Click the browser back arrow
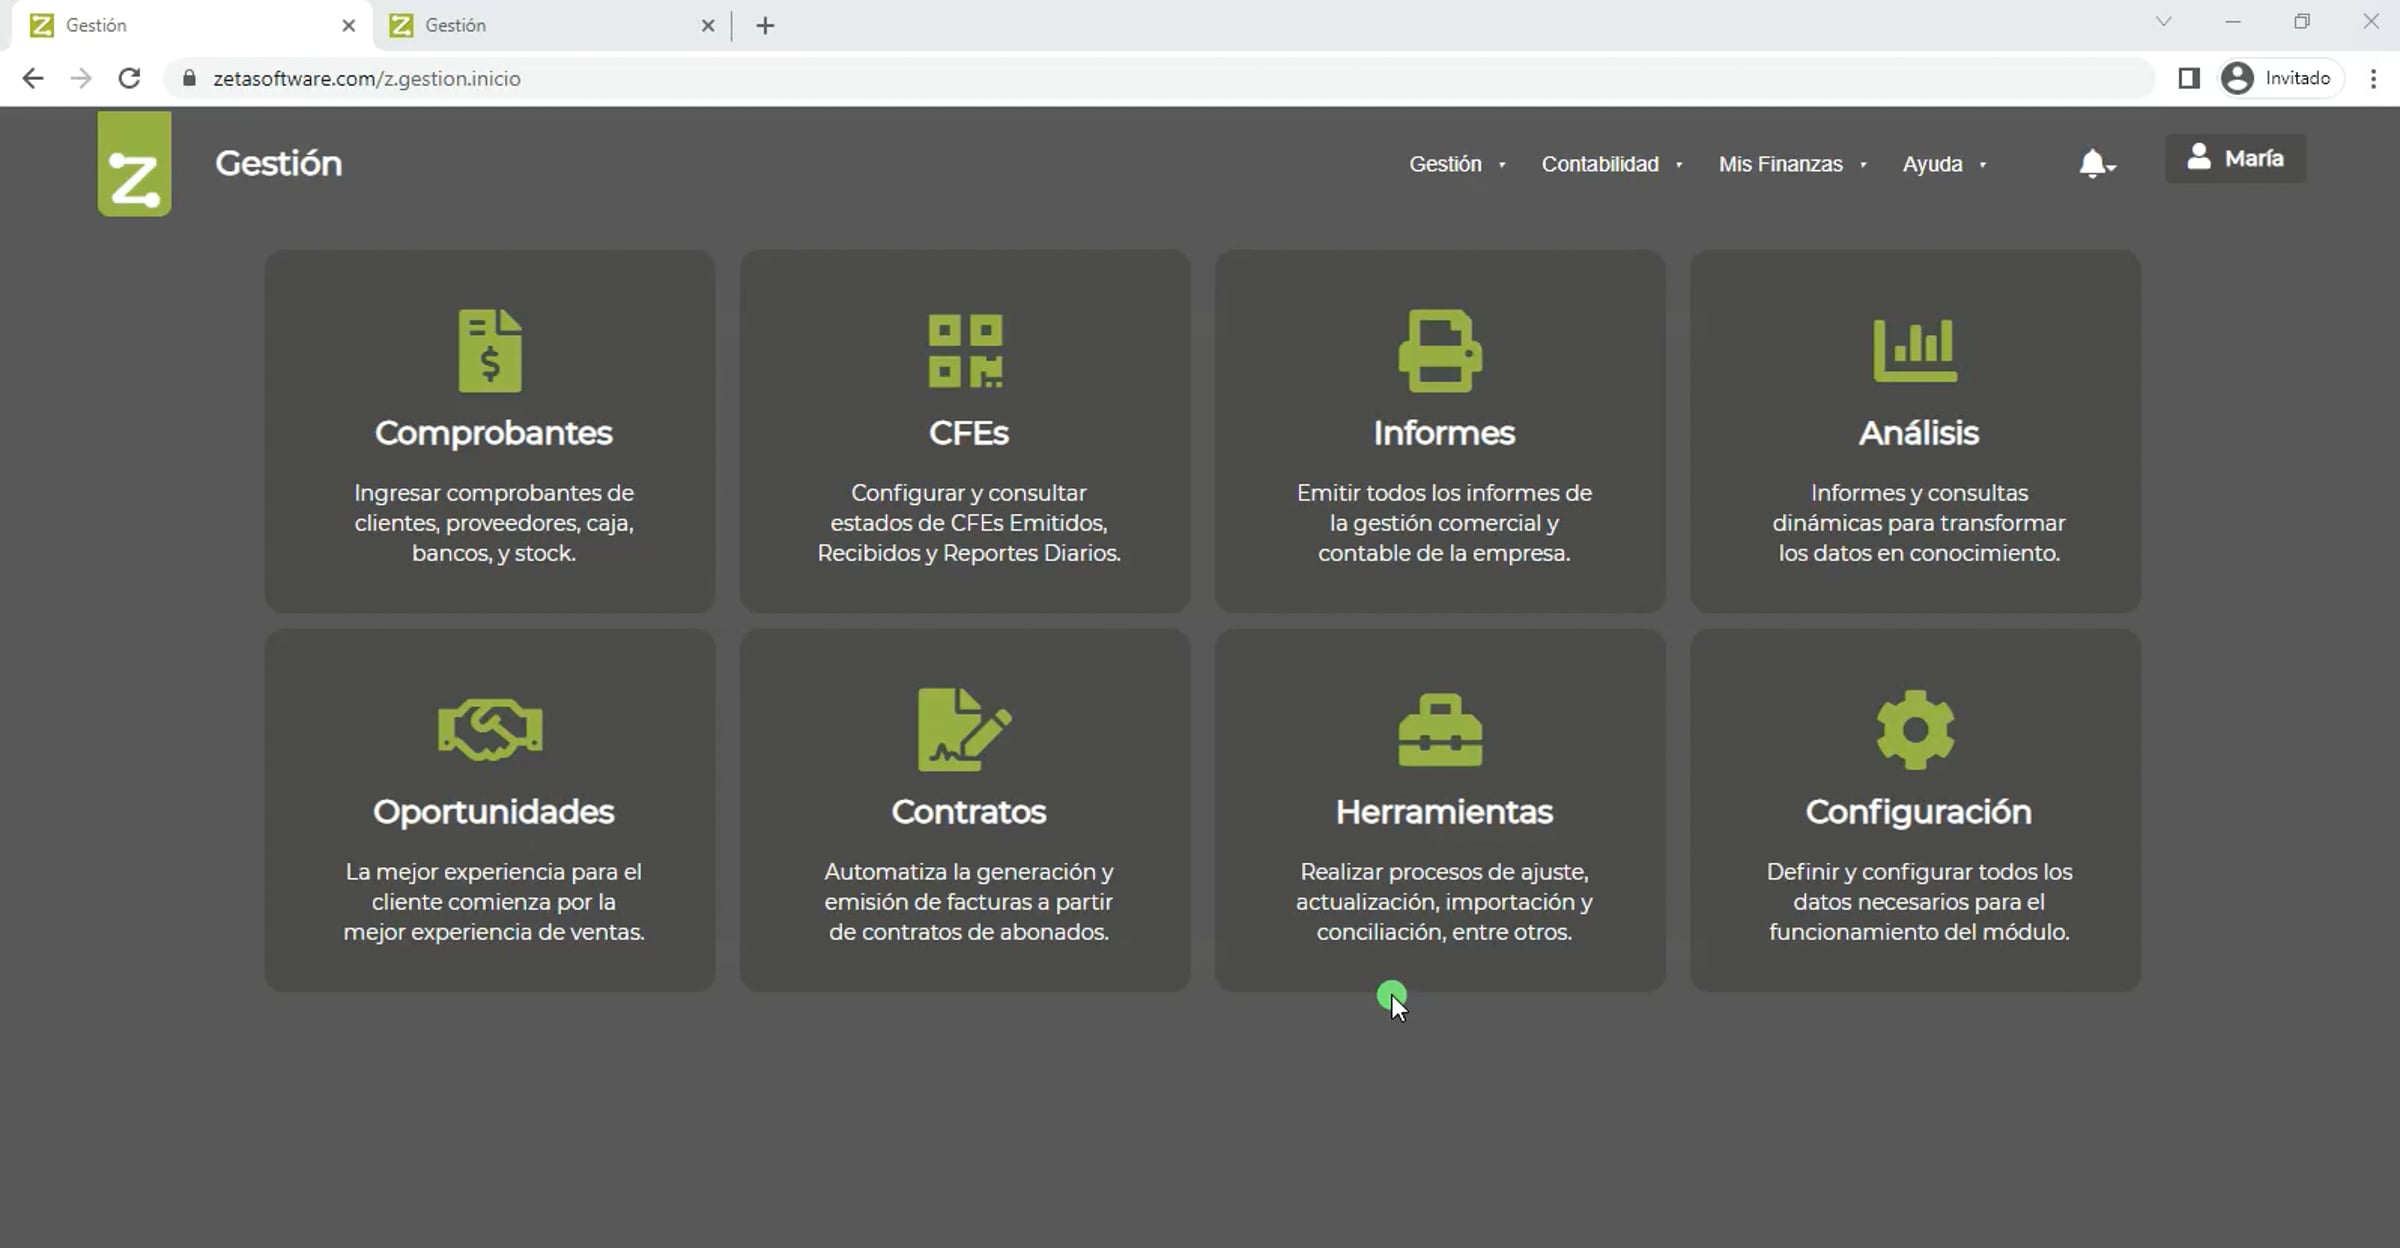 (33, 78)
